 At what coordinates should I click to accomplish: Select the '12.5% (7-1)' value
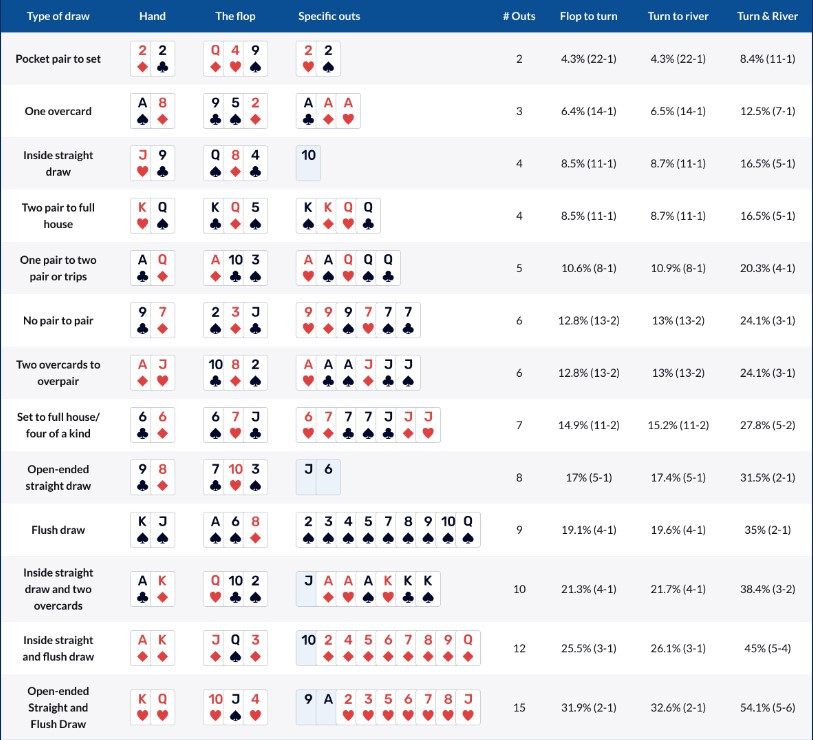[x=767, y=111]
